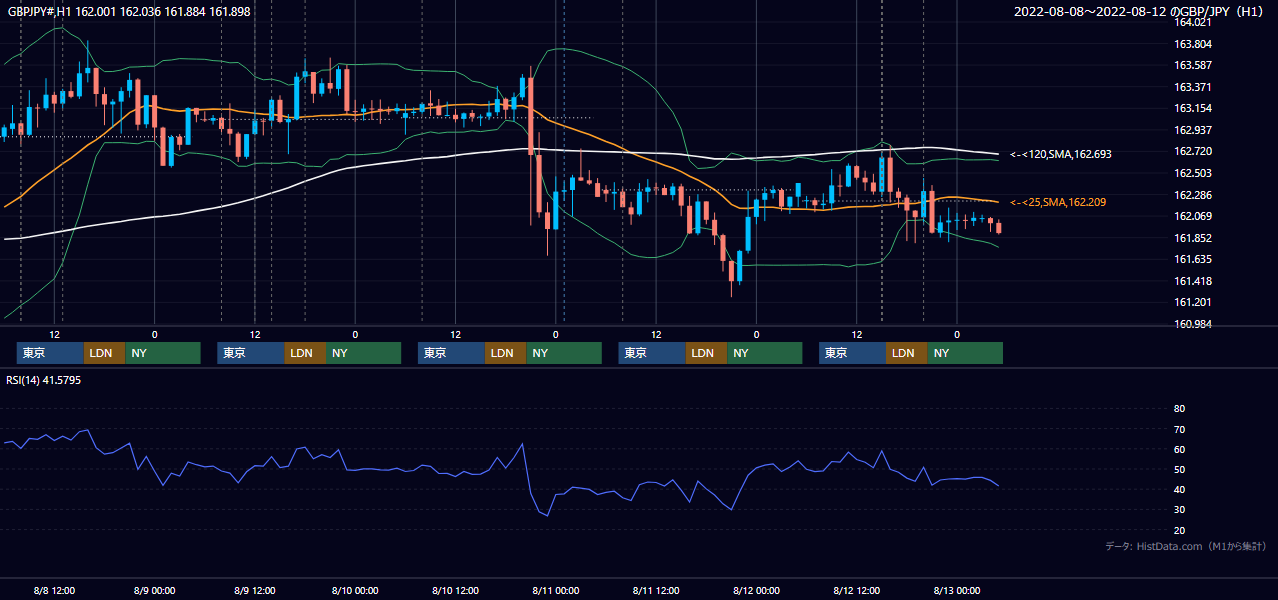This screenshot has width=1278, height=600.
Task: Select the 8/9 00:00 time axis label
Action: (x=155, y=590)
